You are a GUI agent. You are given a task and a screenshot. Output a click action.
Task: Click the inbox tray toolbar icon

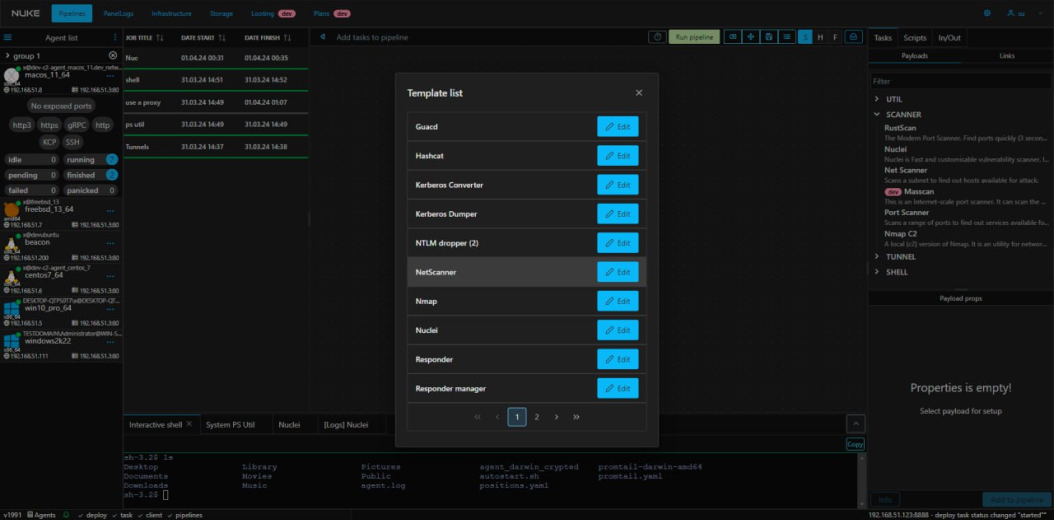click(854, 37)
